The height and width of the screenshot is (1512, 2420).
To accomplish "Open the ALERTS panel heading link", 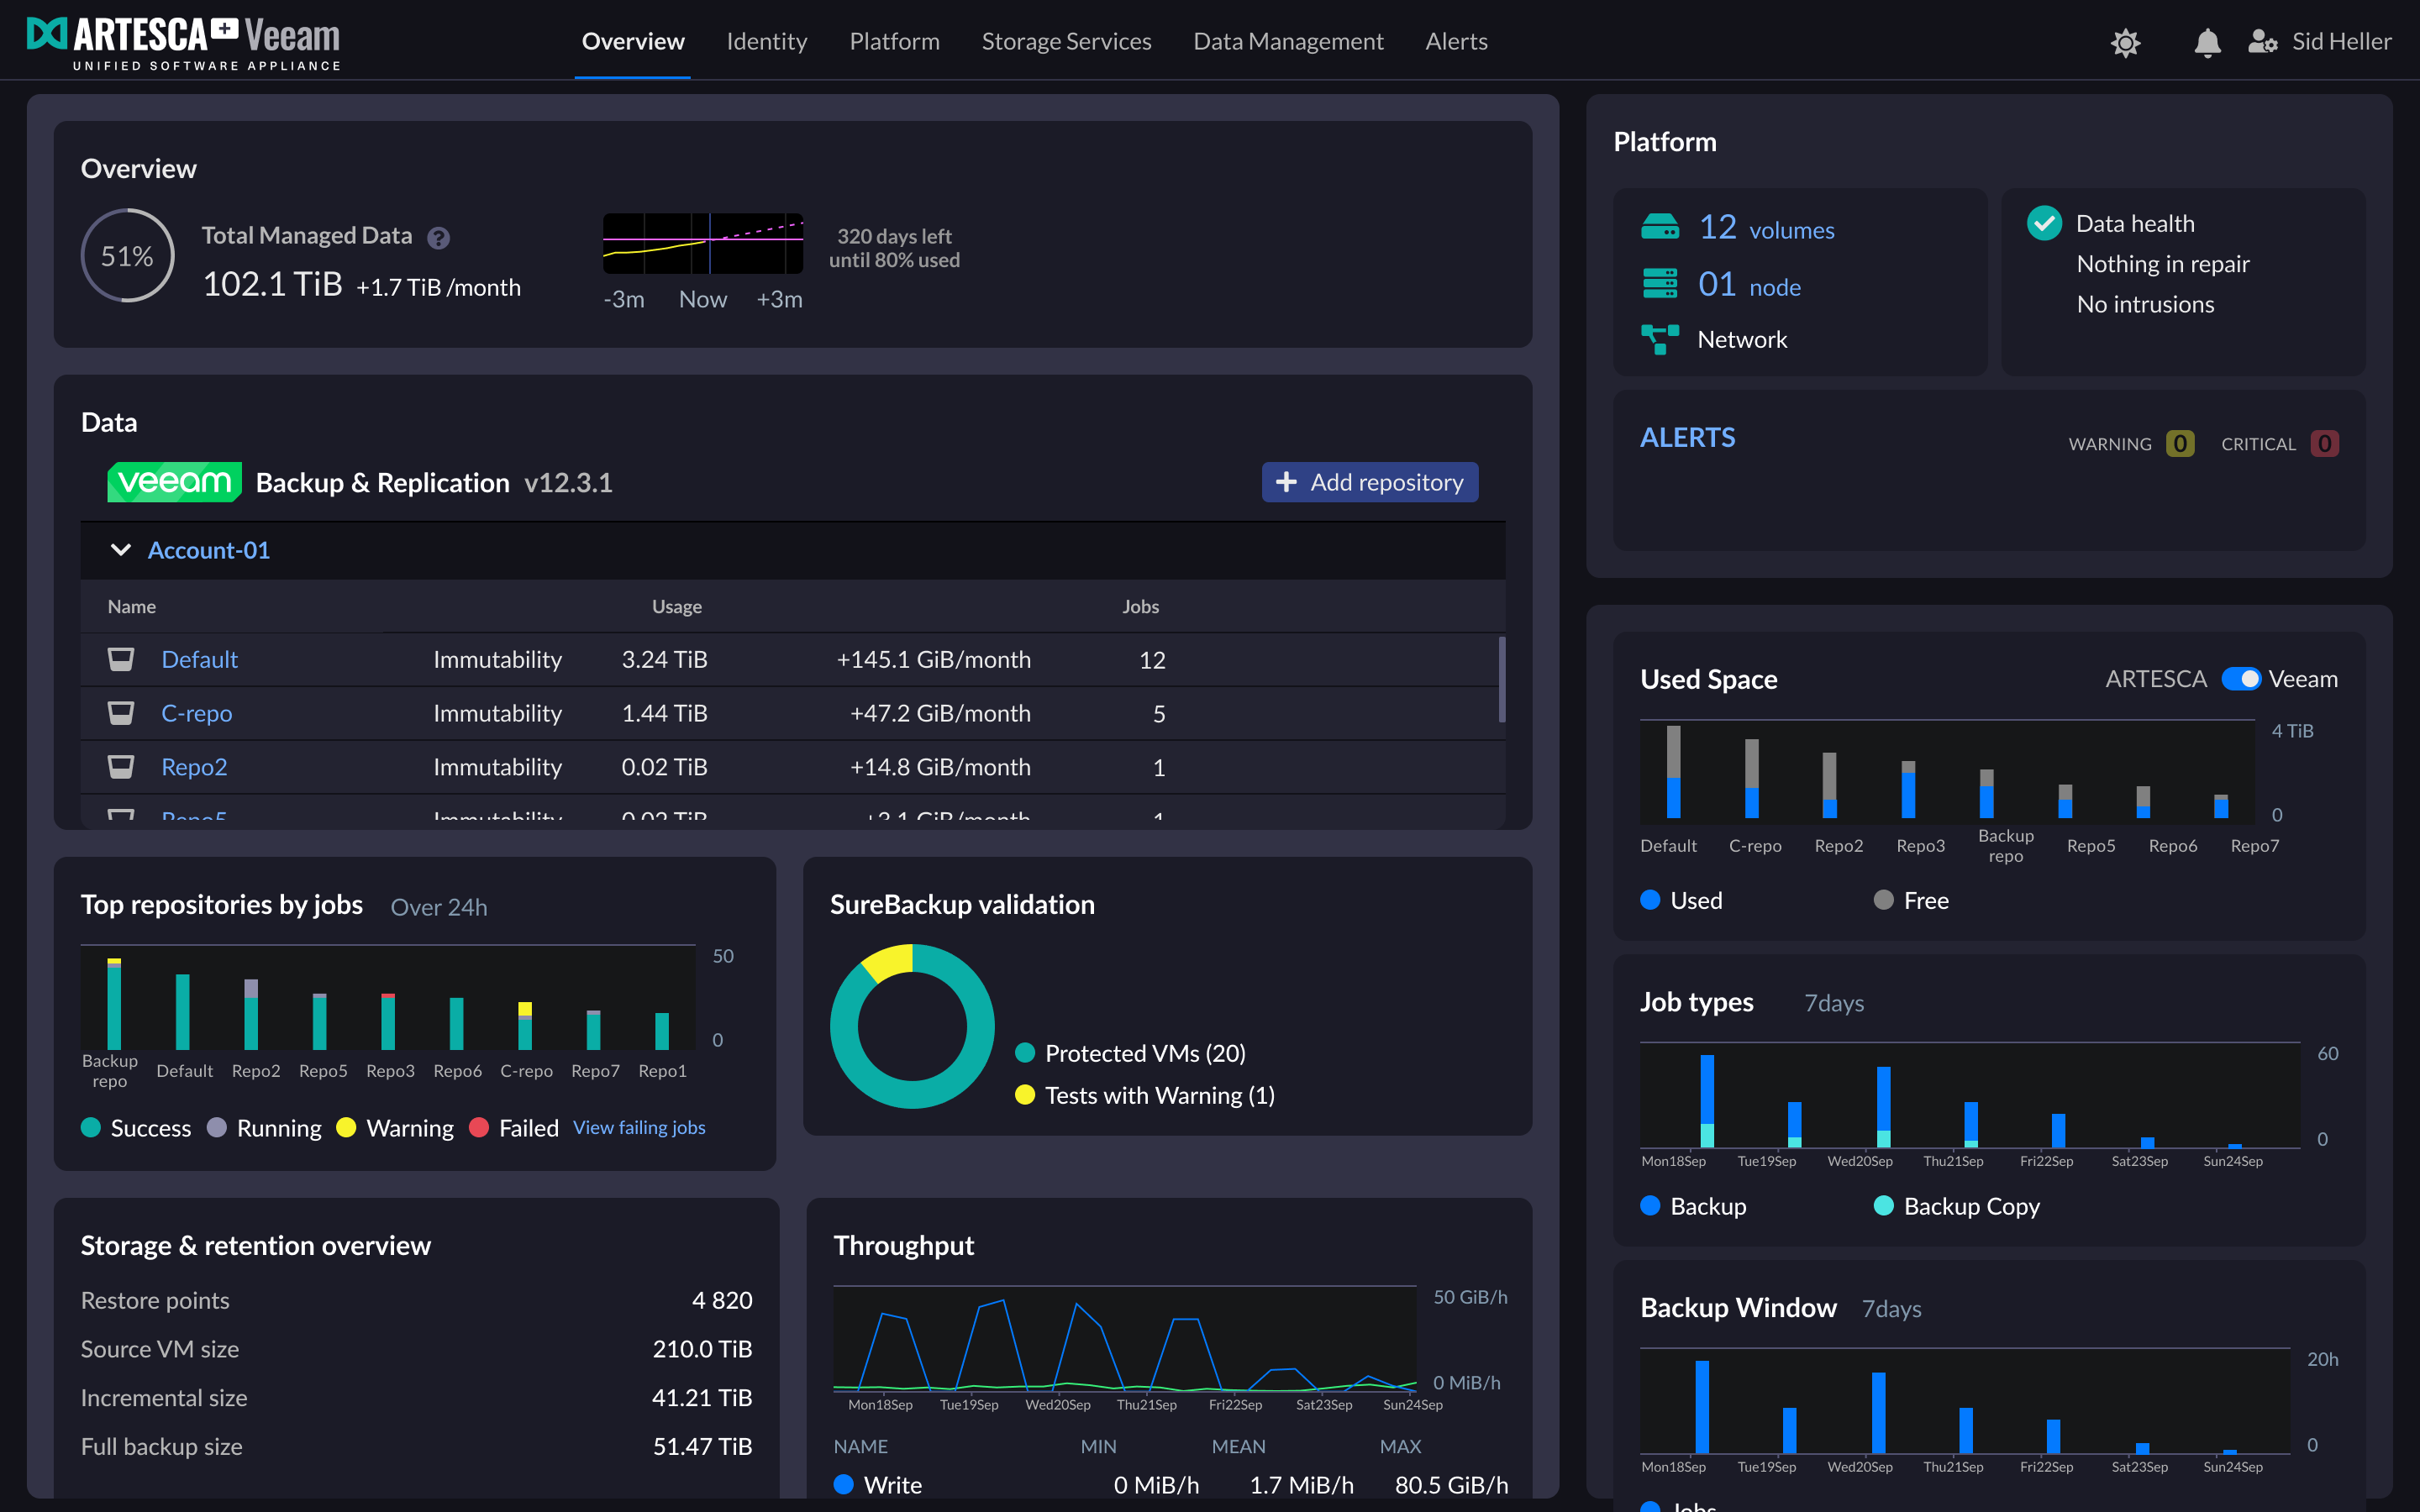I will 1687,437.
